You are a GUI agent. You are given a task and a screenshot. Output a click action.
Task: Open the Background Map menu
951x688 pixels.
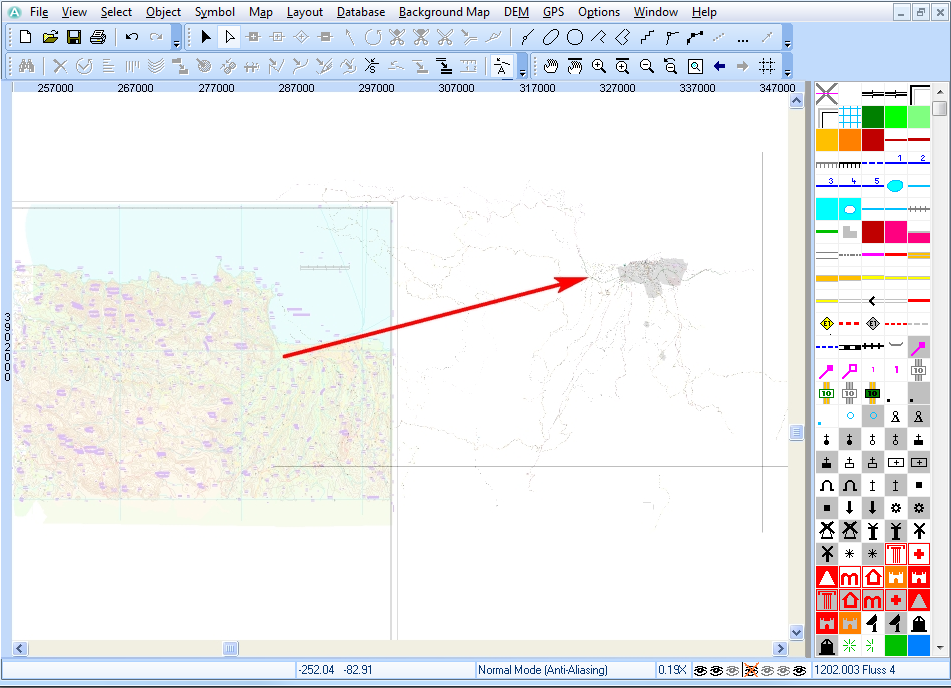(444, 12)
